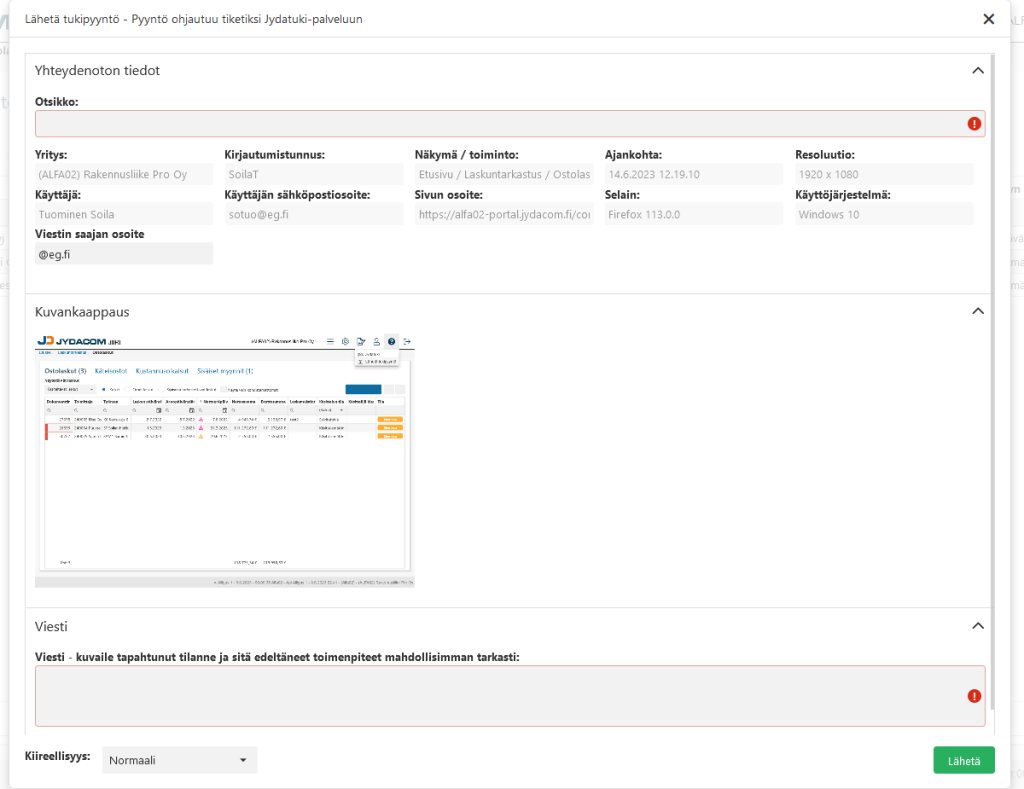The width and height of the screenshot is (1024, 789).
Task: Click the Selain field showing Firefox 113.0.0
Action: point(694,214)
